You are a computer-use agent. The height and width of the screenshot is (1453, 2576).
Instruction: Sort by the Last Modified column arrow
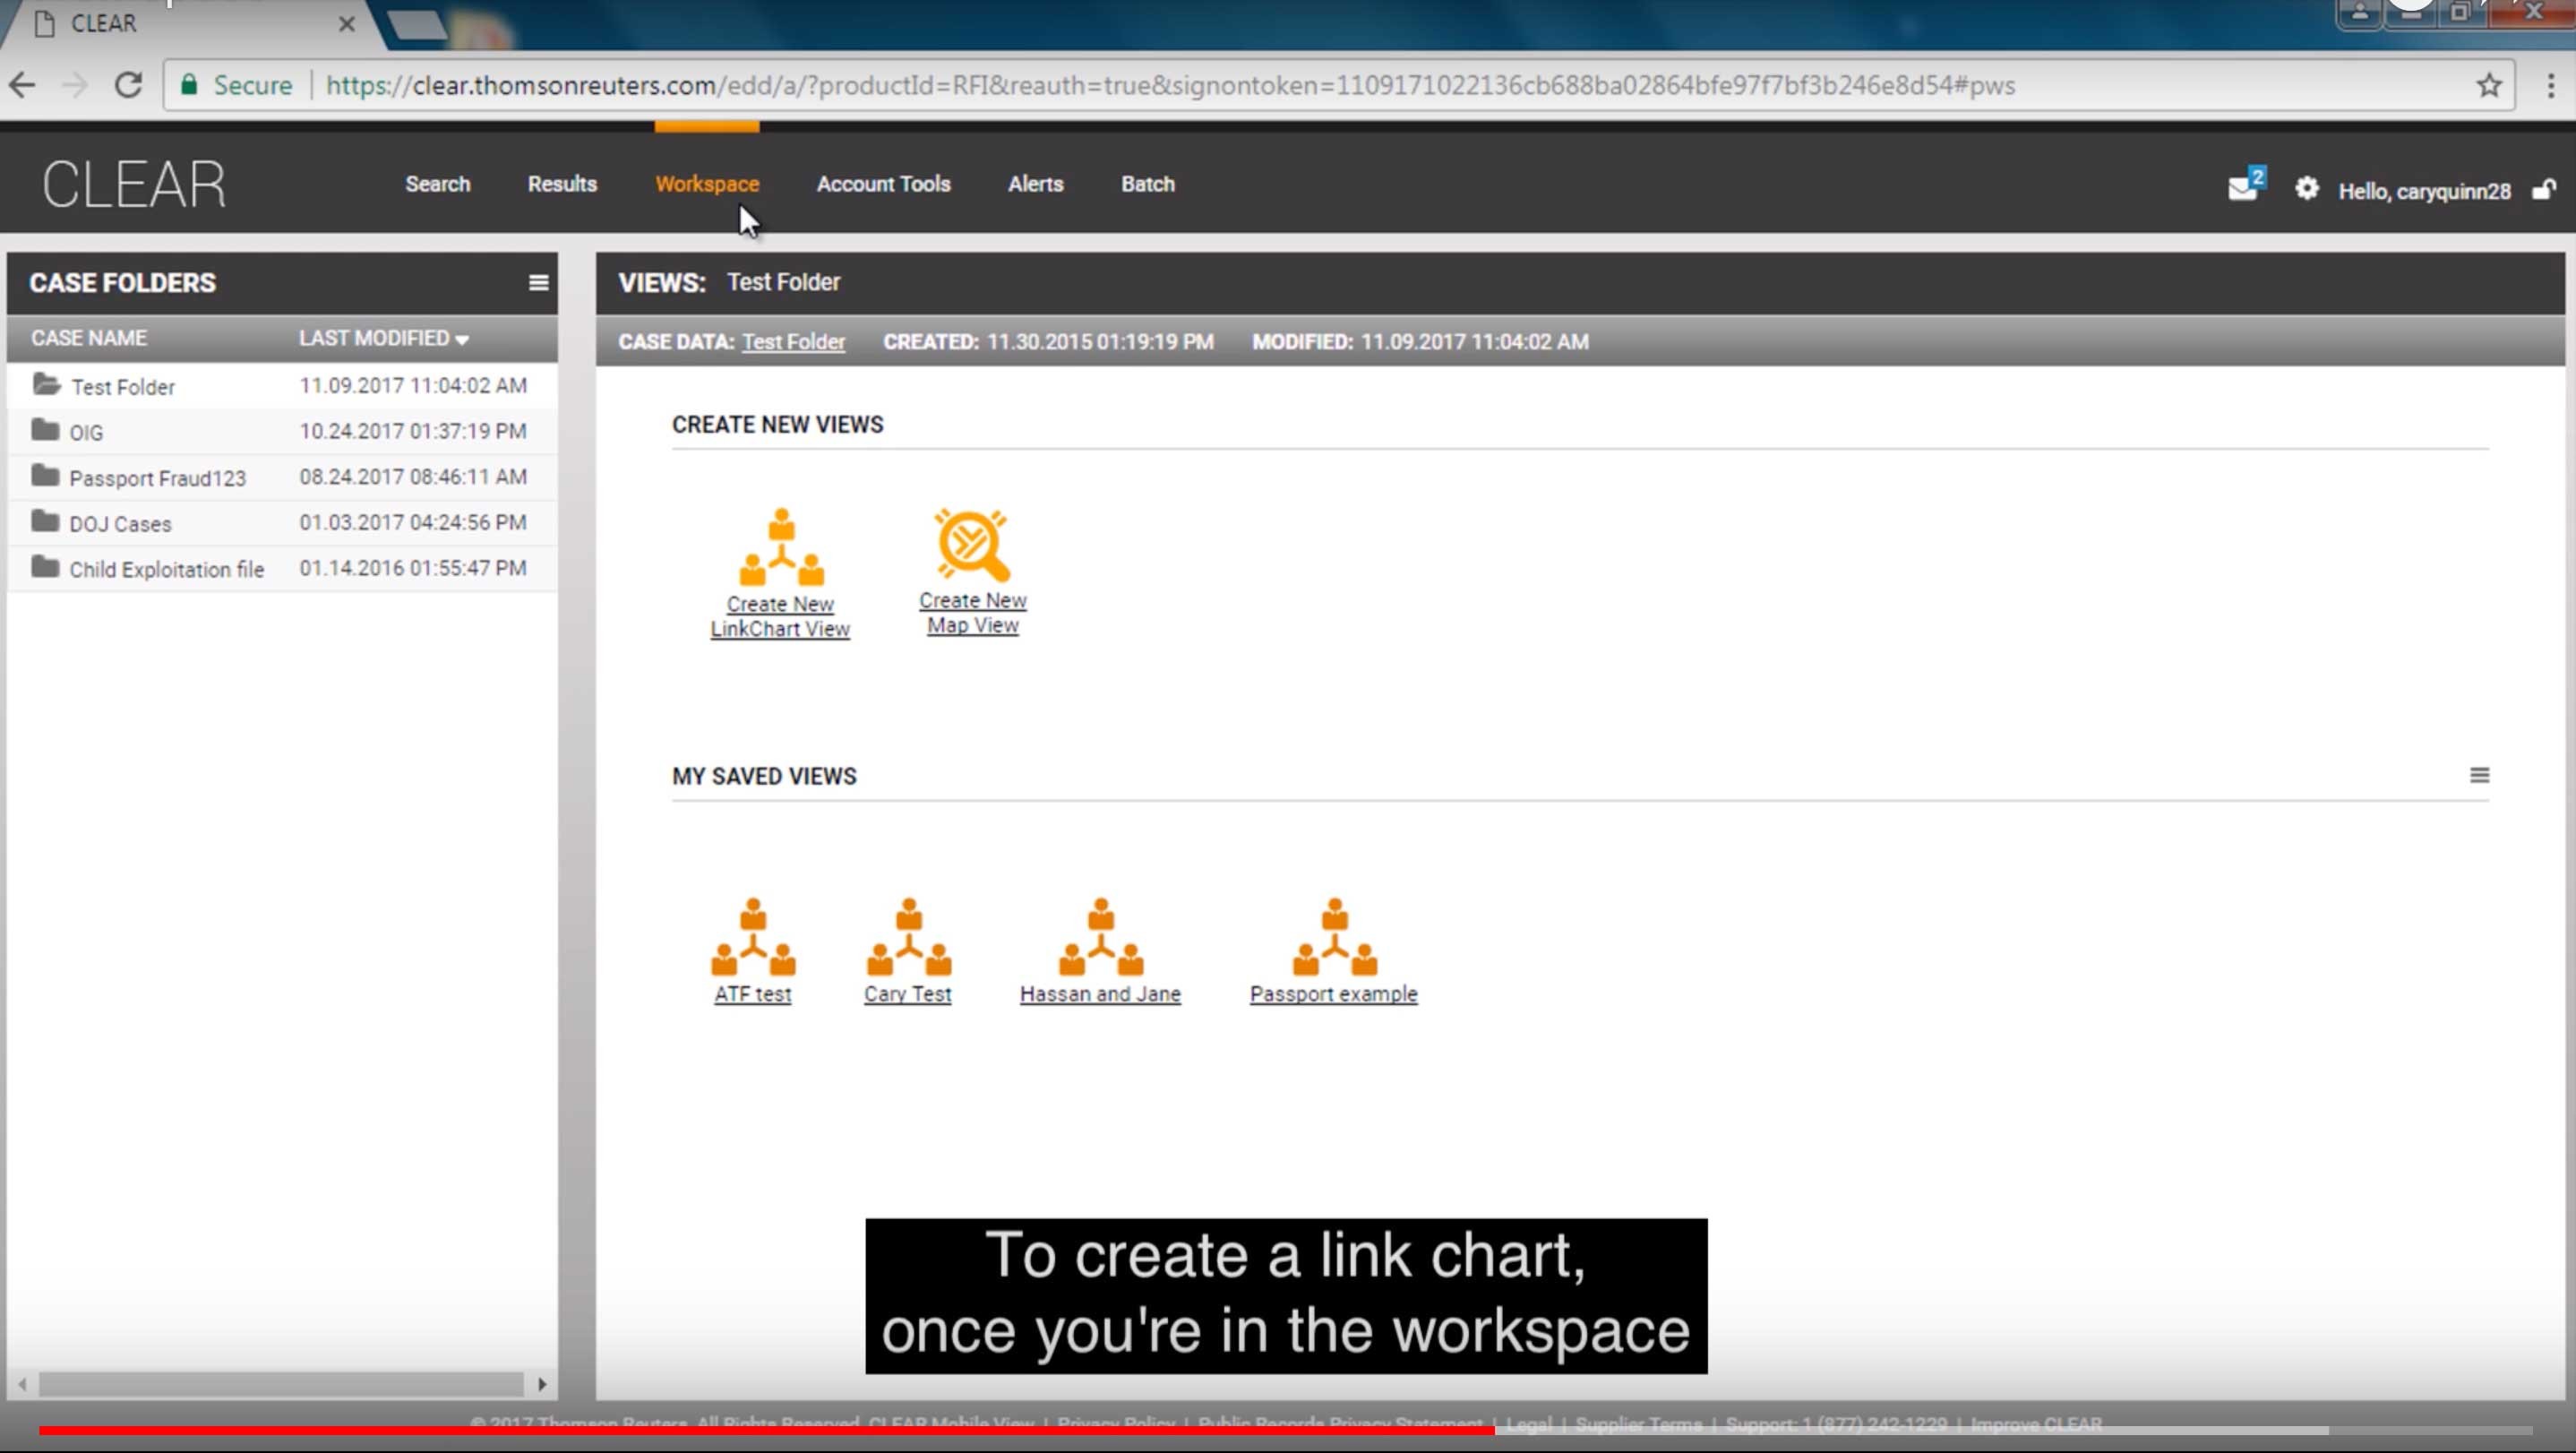pyautogui.click(x=462, y=340)
